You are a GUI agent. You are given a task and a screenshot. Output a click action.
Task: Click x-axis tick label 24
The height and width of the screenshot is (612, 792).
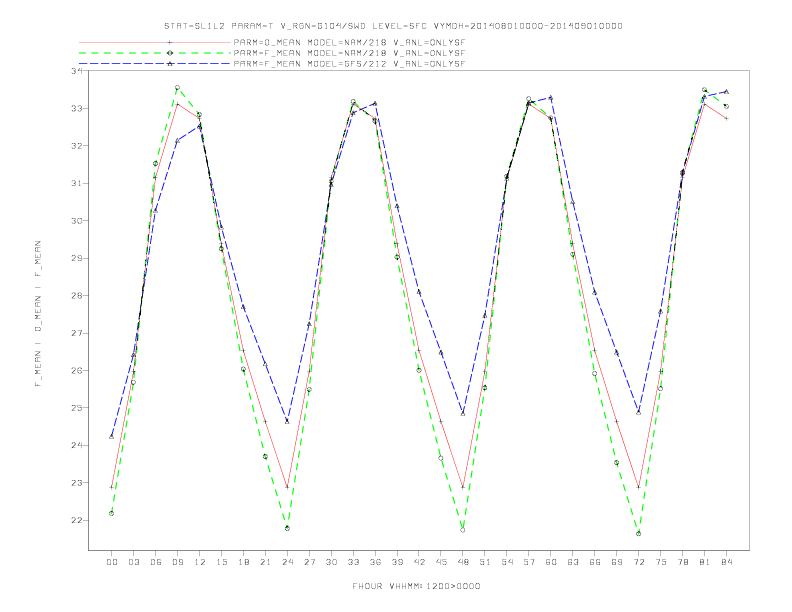pos(287,562)
